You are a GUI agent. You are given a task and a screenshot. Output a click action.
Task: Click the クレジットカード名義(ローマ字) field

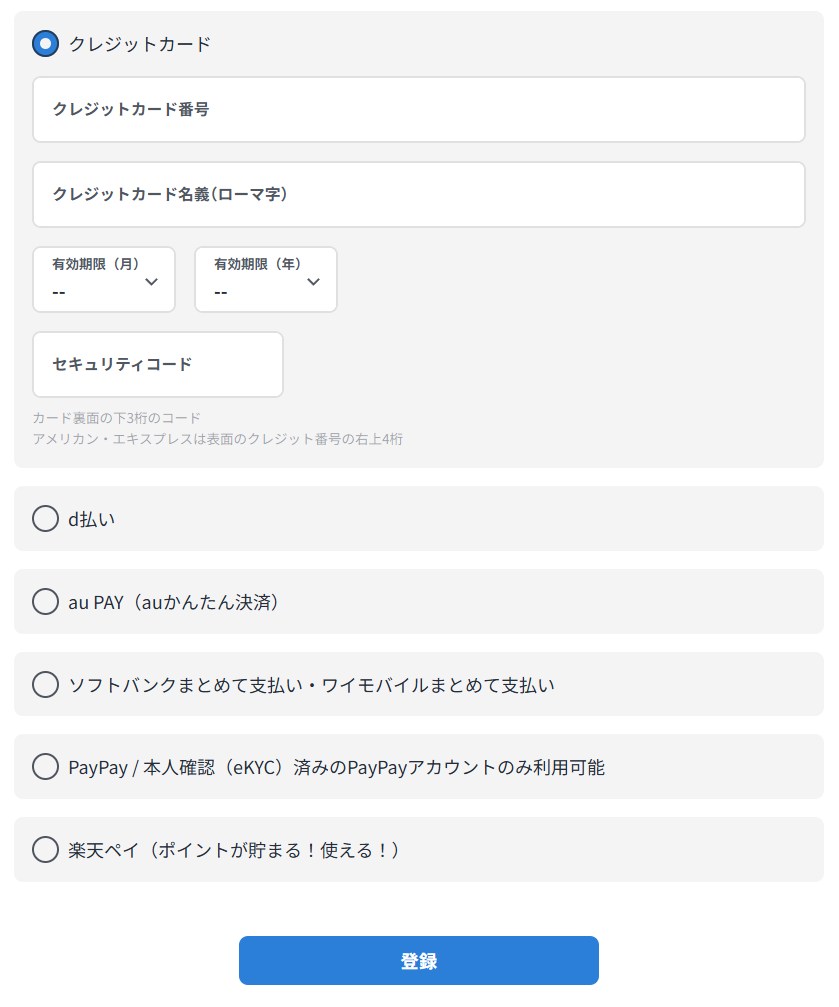[x=418, y=195]
